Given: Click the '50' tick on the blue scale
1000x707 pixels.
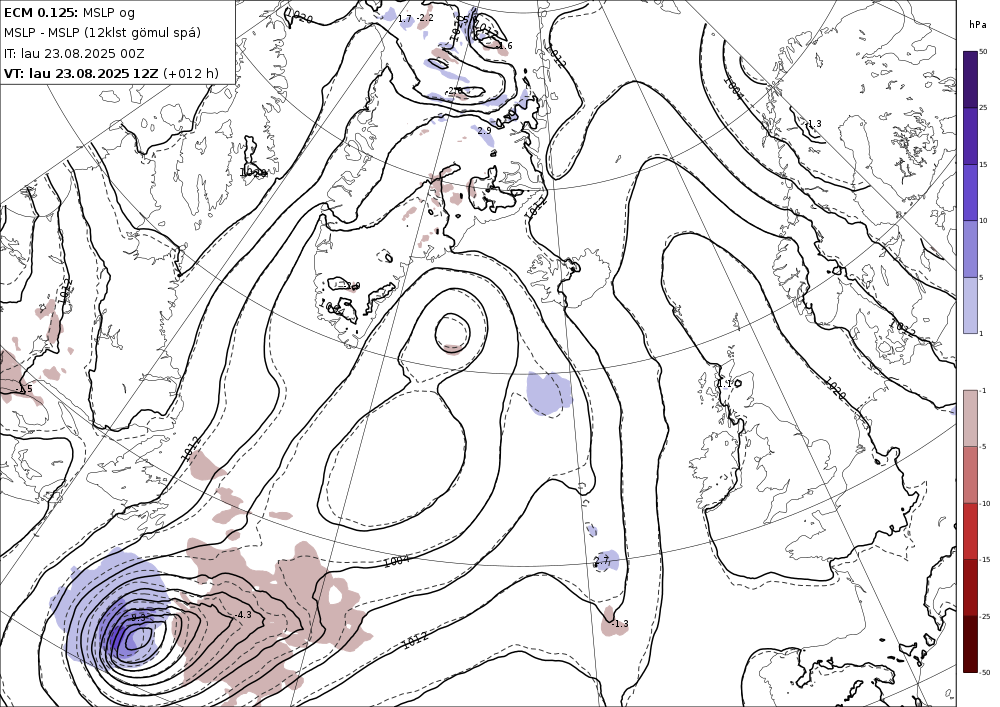Looking at the screenshot, I should pos(983,52).
